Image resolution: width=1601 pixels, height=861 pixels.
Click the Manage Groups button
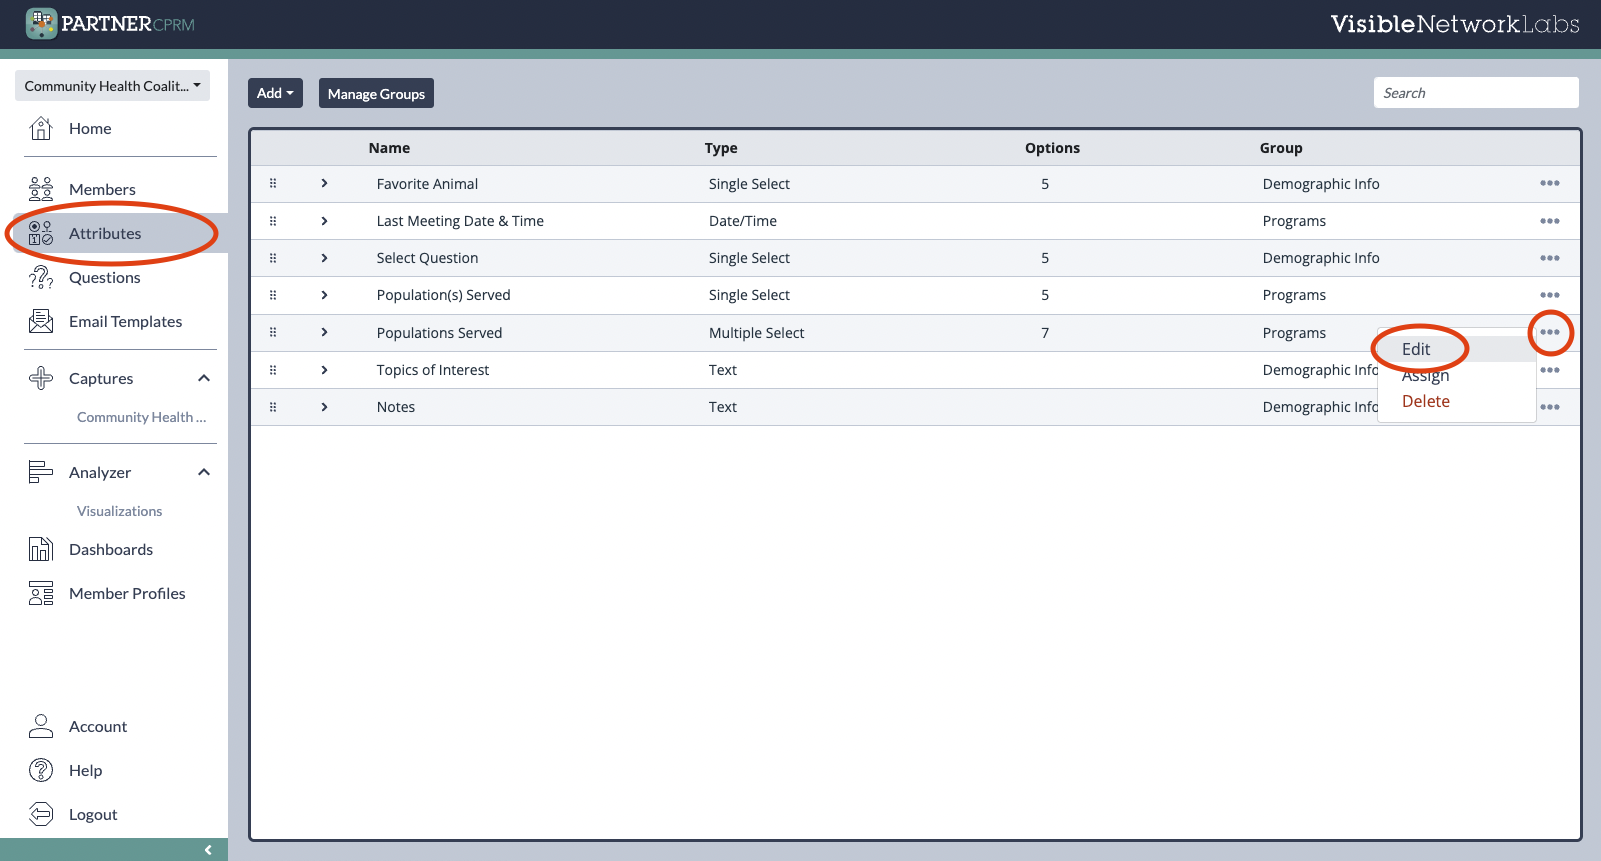click(x=376, y=93)
